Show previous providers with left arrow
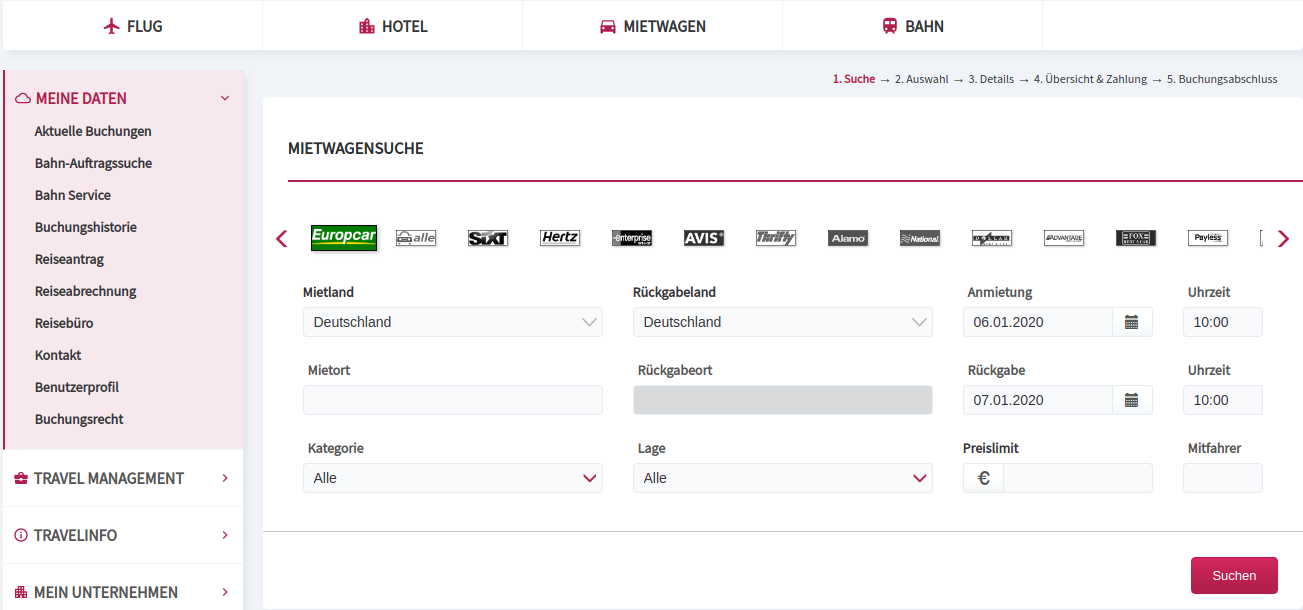This screenshot has height=610, width=1303. pos(281,239)
